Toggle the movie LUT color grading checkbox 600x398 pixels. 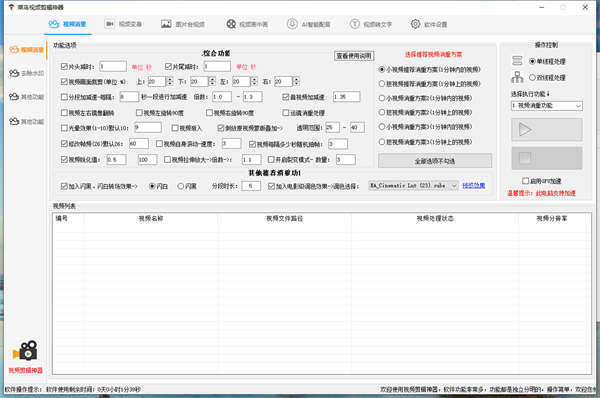pos(271,186)
